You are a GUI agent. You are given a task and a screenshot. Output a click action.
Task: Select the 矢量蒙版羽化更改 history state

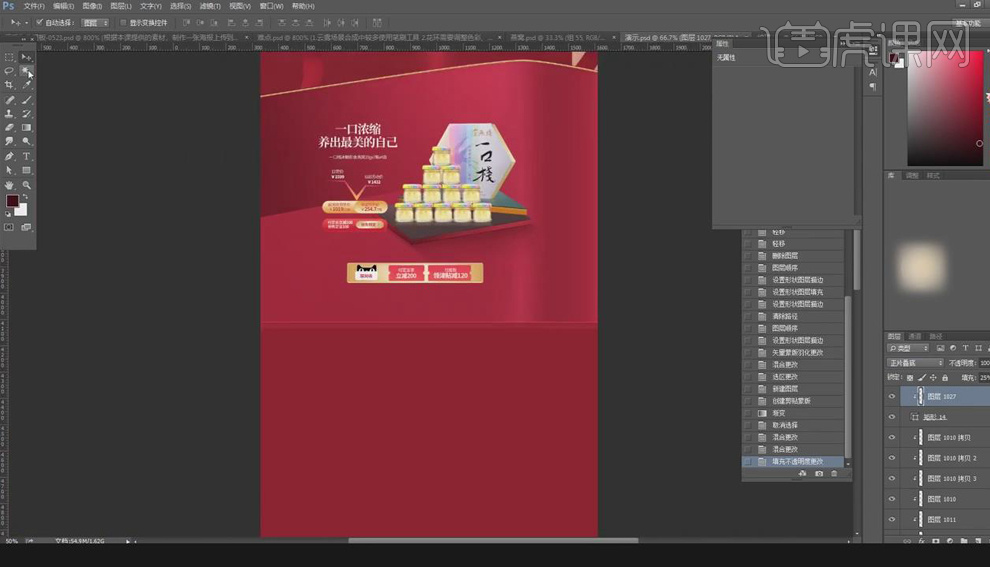(793, 353)
